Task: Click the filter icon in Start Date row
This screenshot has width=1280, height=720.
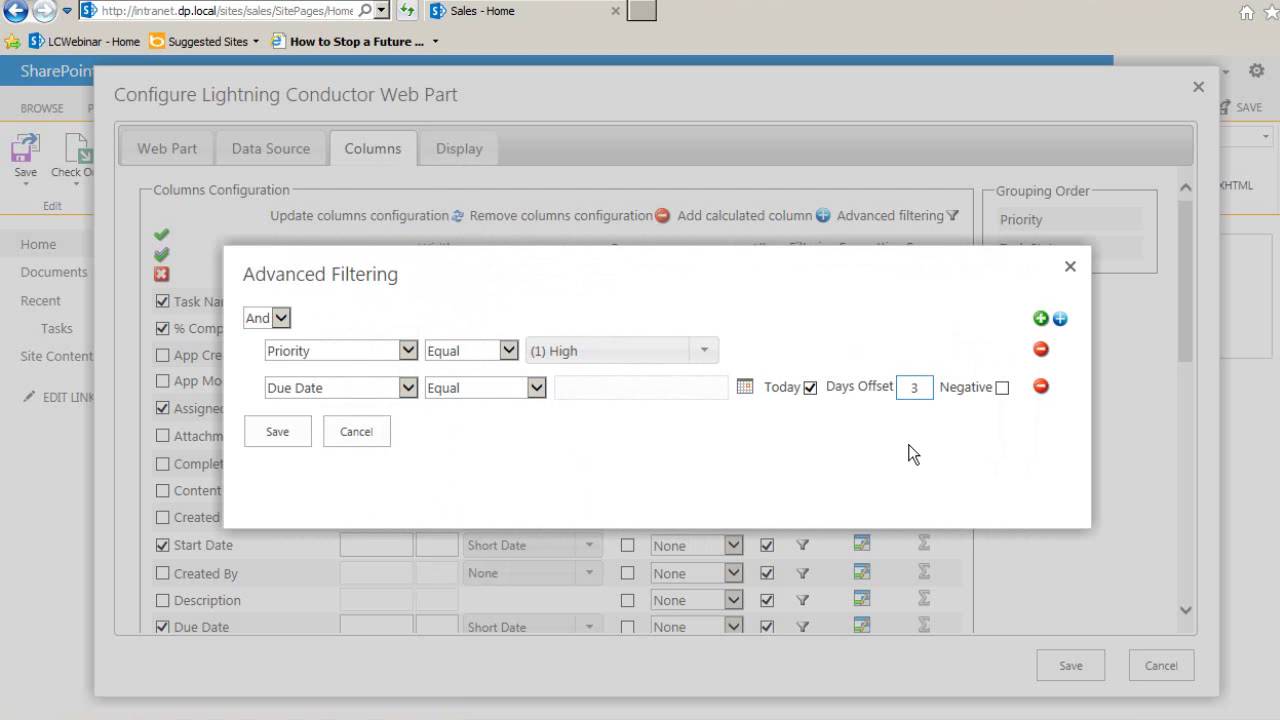Action: point(802,545)
